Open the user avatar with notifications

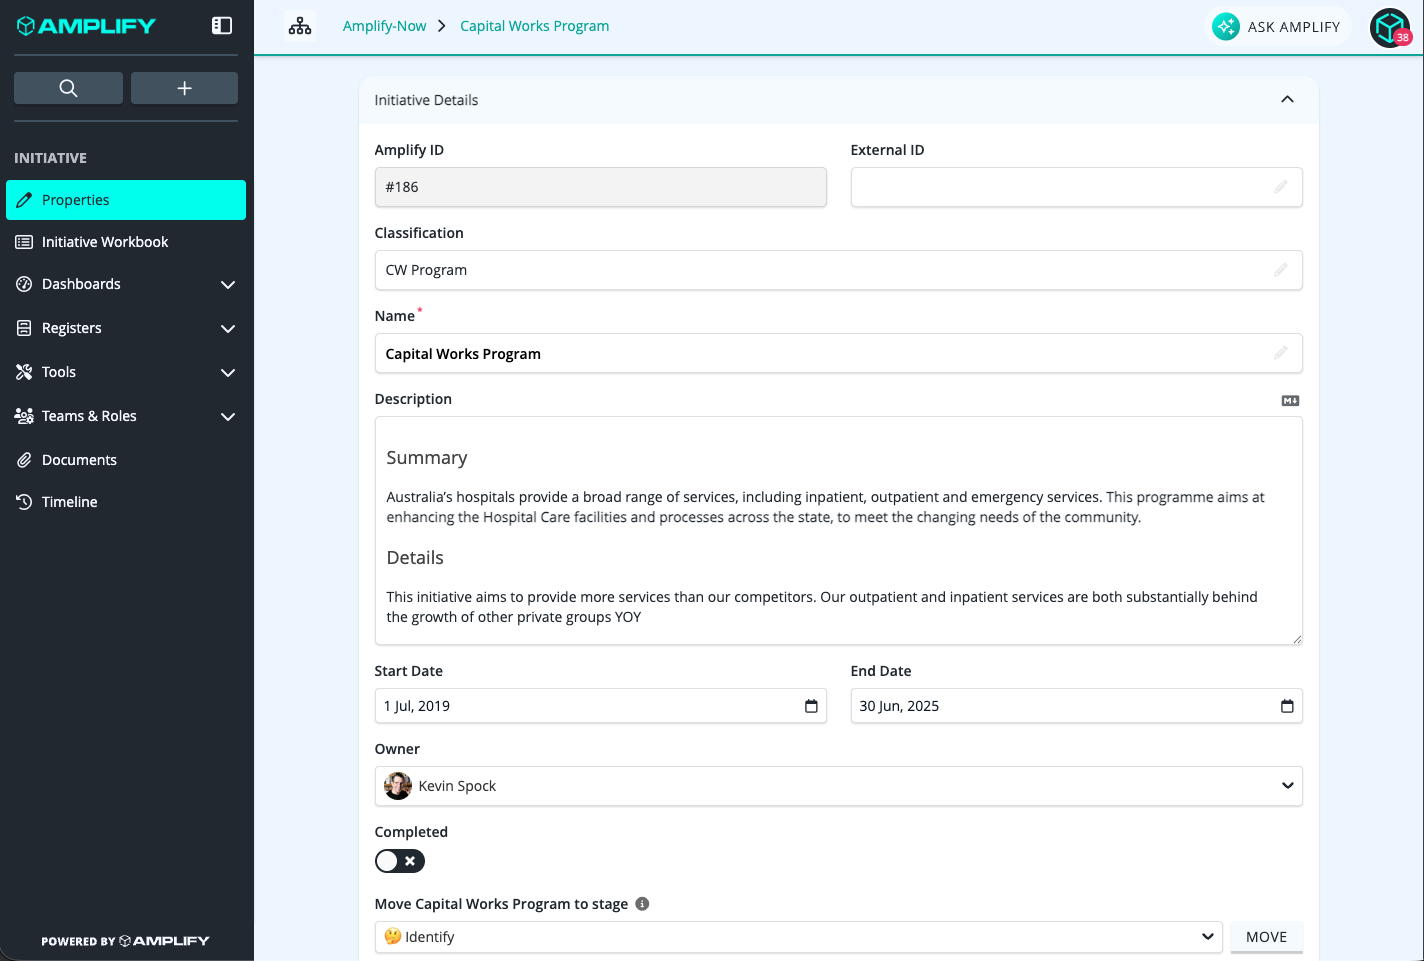pos(1390,28)
